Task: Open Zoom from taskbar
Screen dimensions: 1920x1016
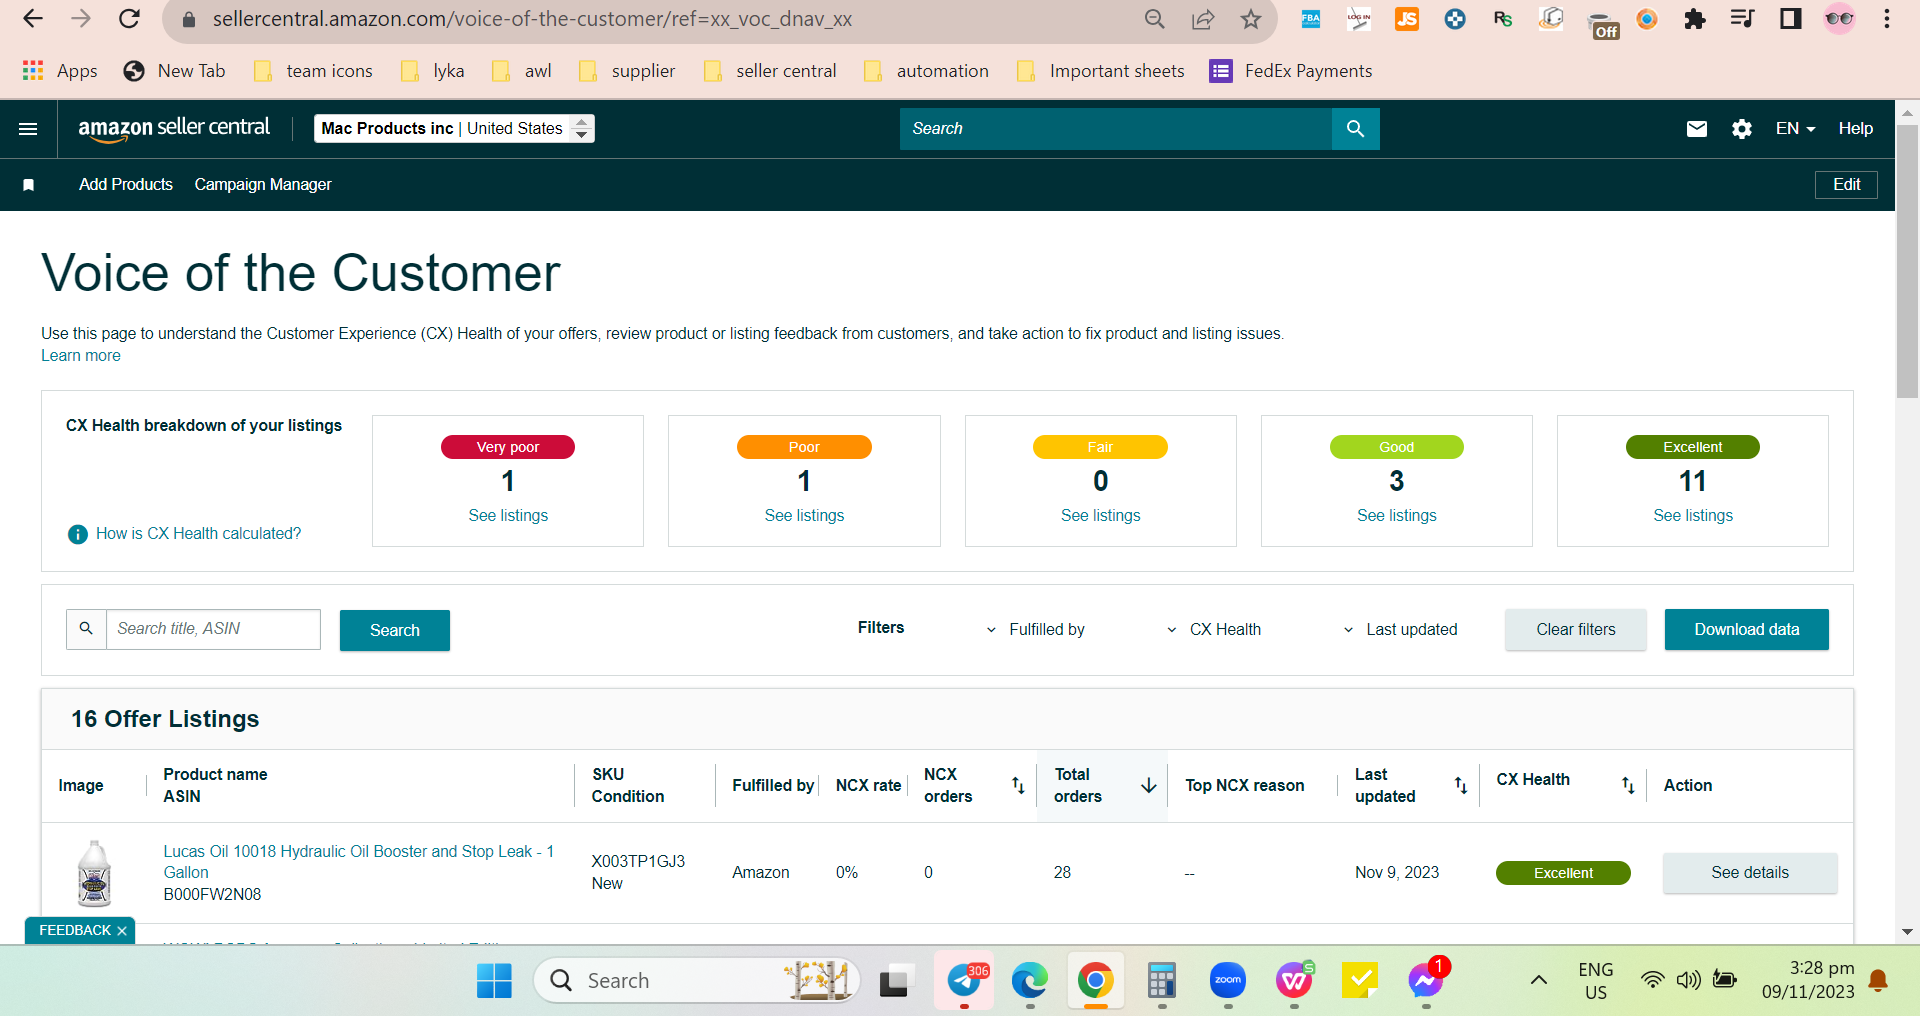Action: click(x=1228, y=981)
